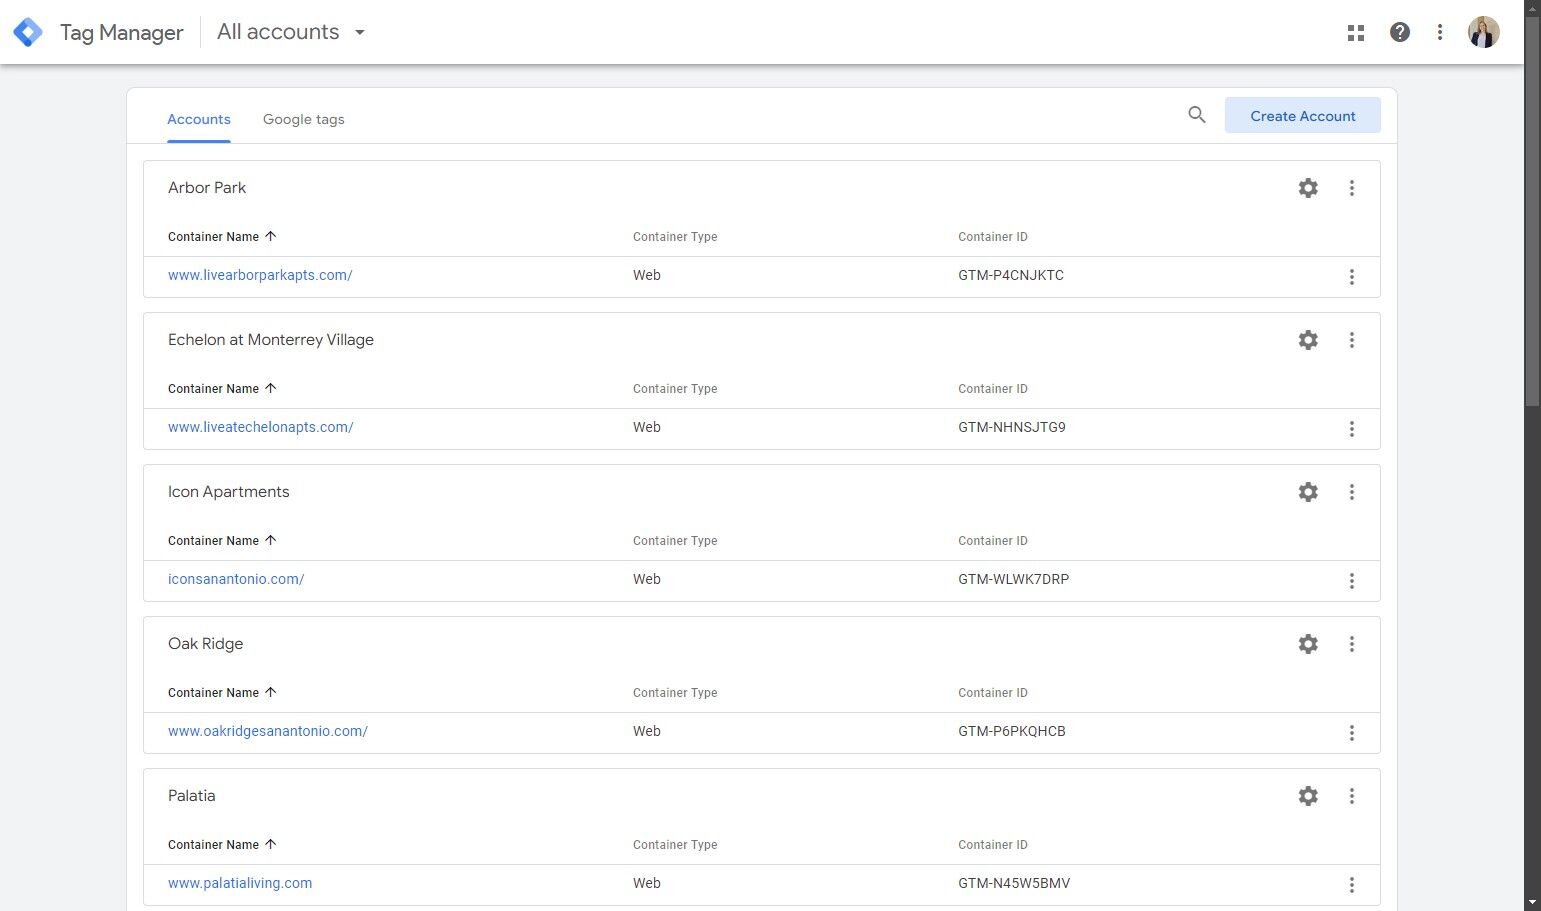The width and height of the screenshot is (1541, 911).
Task: Click the vertical scrollbar thumb
Action: (1532, 211)
